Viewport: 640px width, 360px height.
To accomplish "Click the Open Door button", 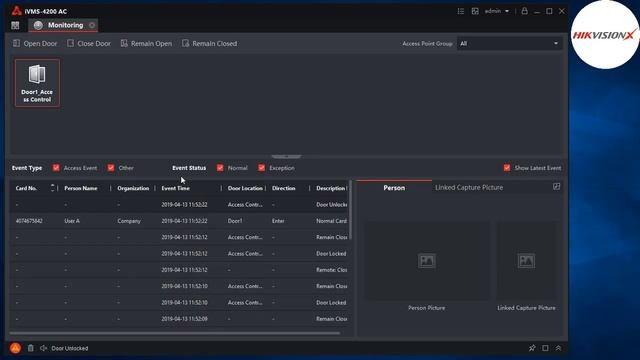I will tap(35, 43).
